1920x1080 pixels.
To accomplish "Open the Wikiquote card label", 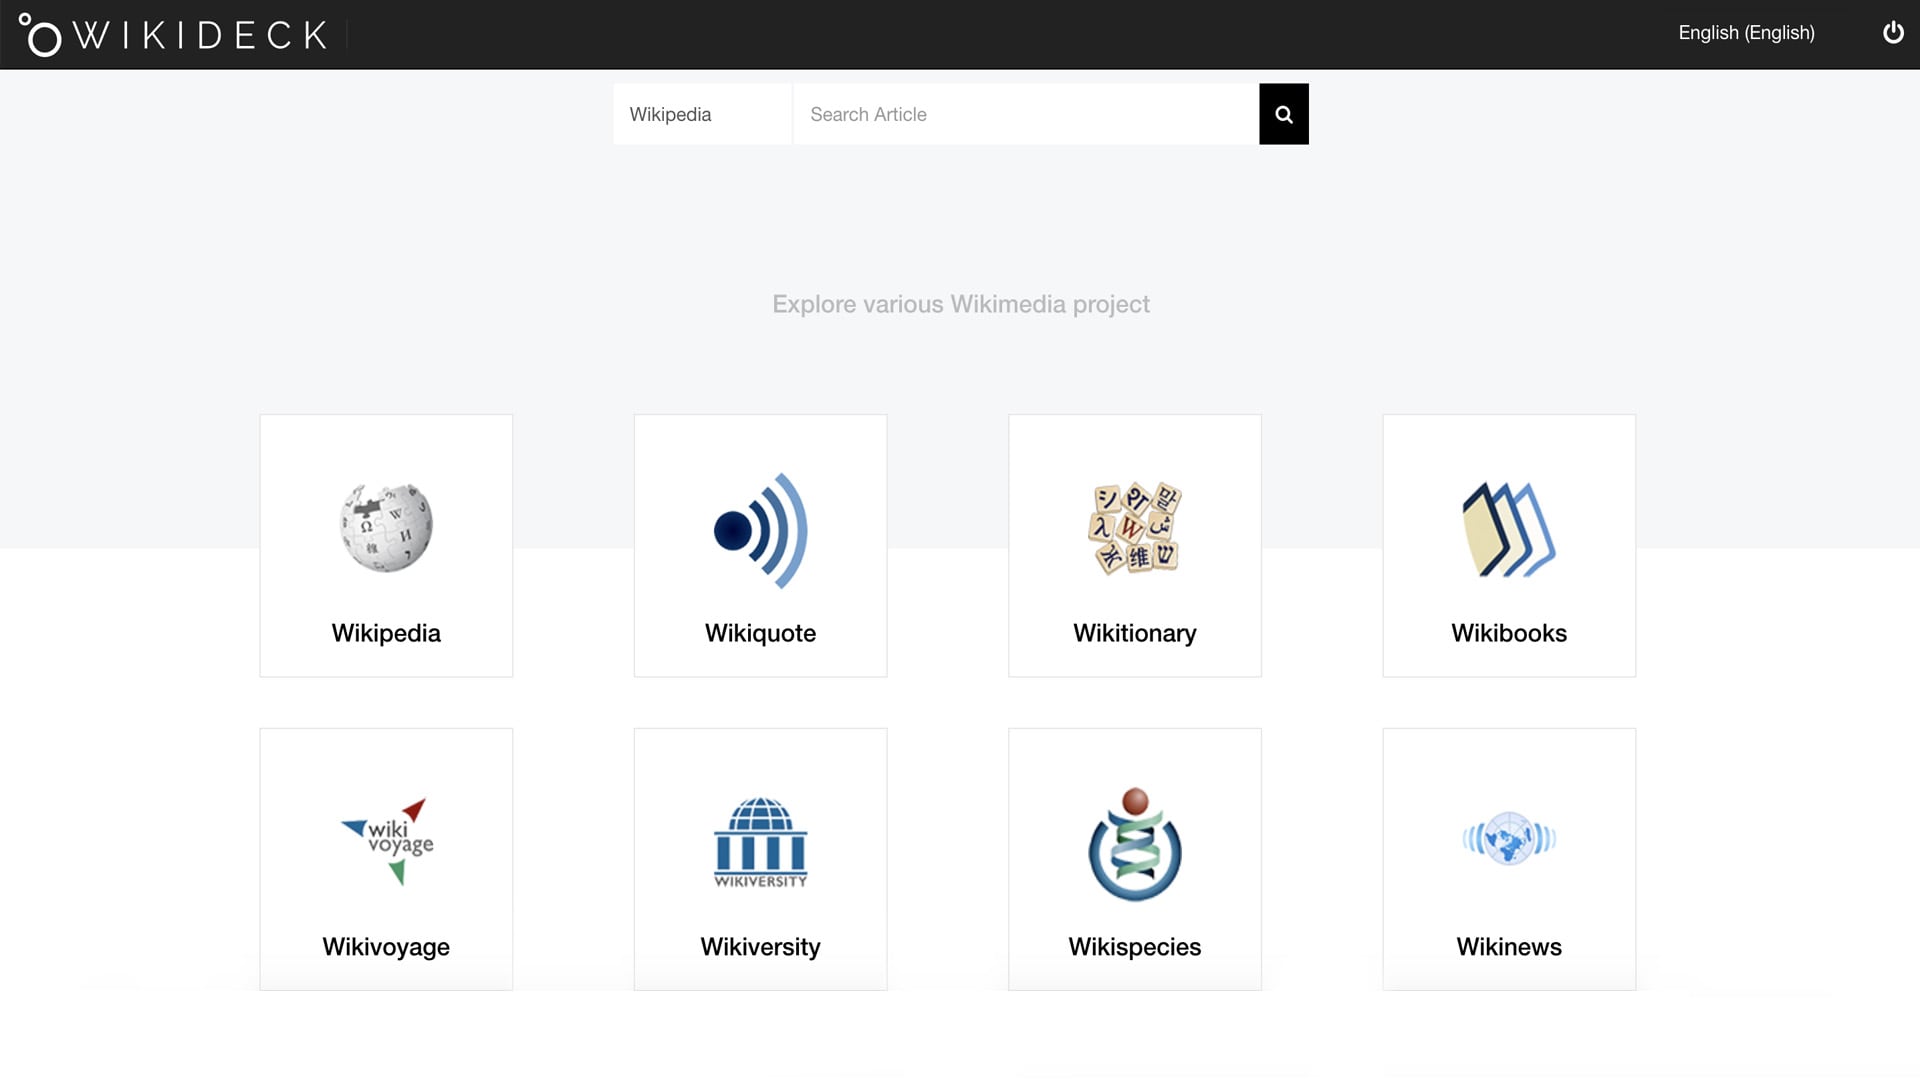I will click(x=760, y=633).
